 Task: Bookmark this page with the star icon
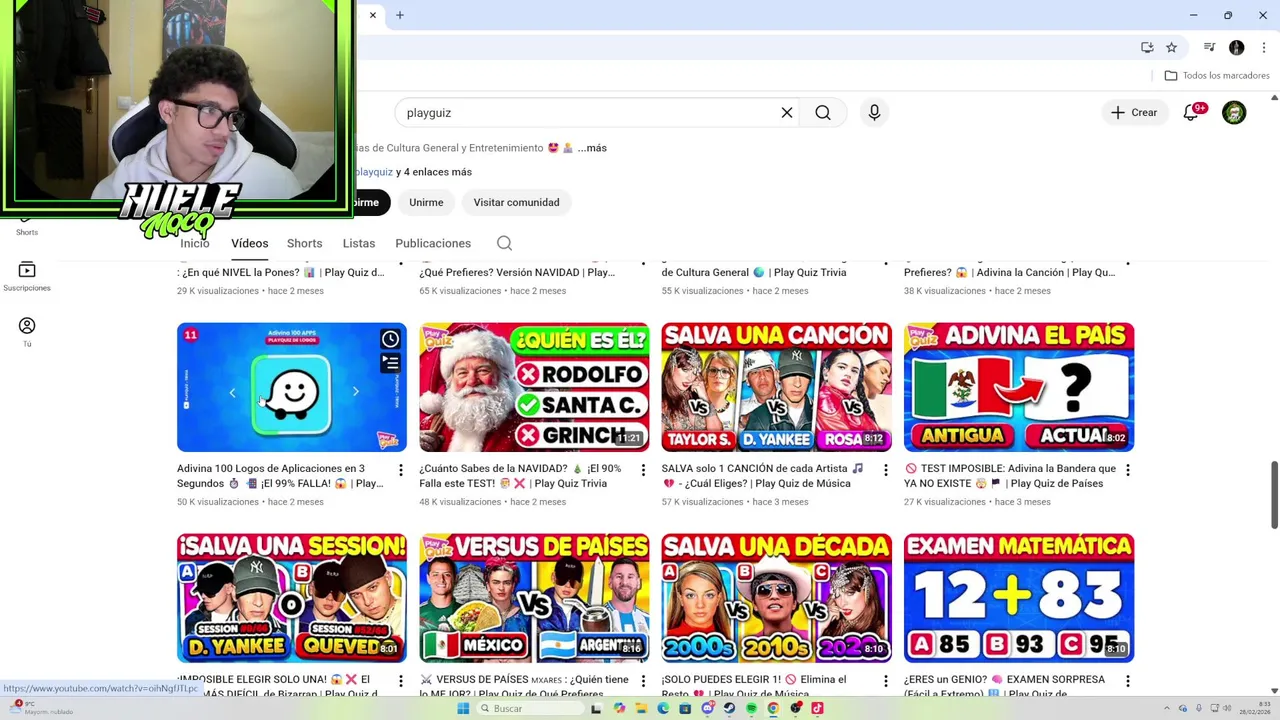[1171, 47]
